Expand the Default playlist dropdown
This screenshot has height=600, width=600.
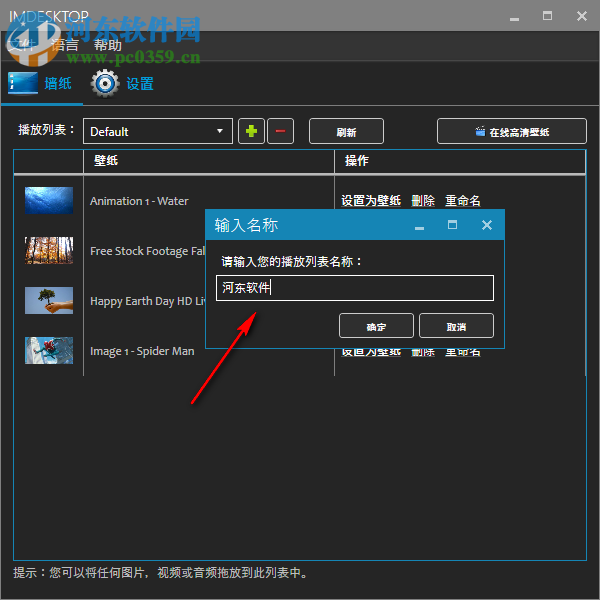click(x=158, y=131)
